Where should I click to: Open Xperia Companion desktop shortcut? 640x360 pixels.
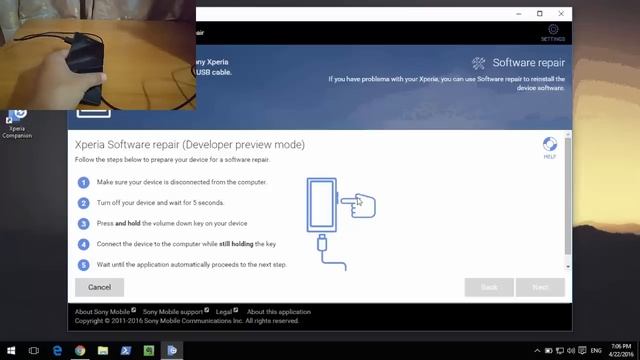tap(17, 124)
